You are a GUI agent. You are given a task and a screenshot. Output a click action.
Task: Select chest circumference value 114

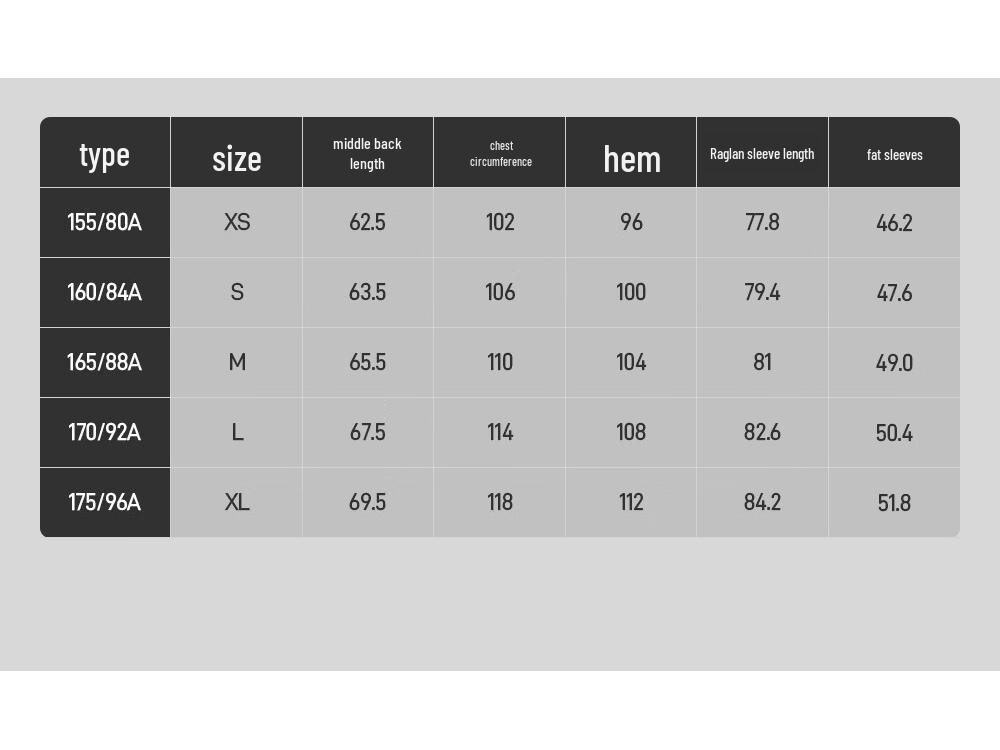[x=500, y=432]
